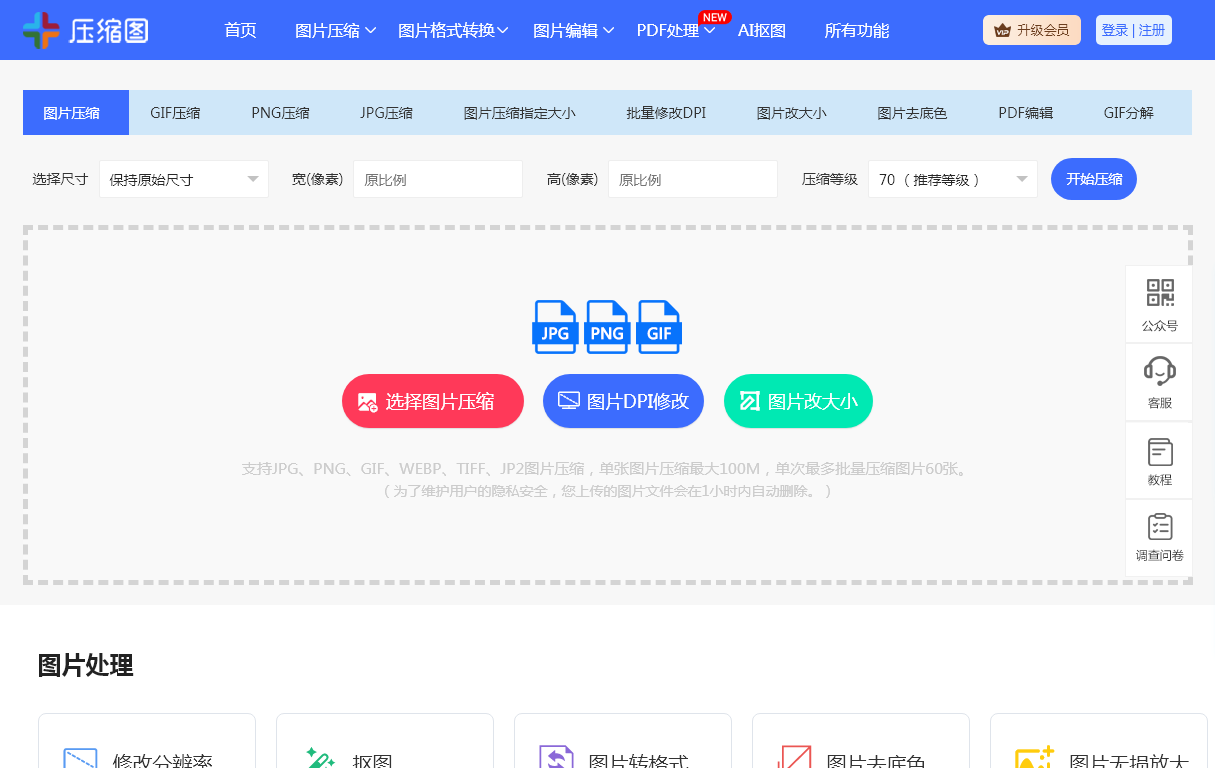Expand the 选择尺寸 dropdown

(x=184, y=180)
